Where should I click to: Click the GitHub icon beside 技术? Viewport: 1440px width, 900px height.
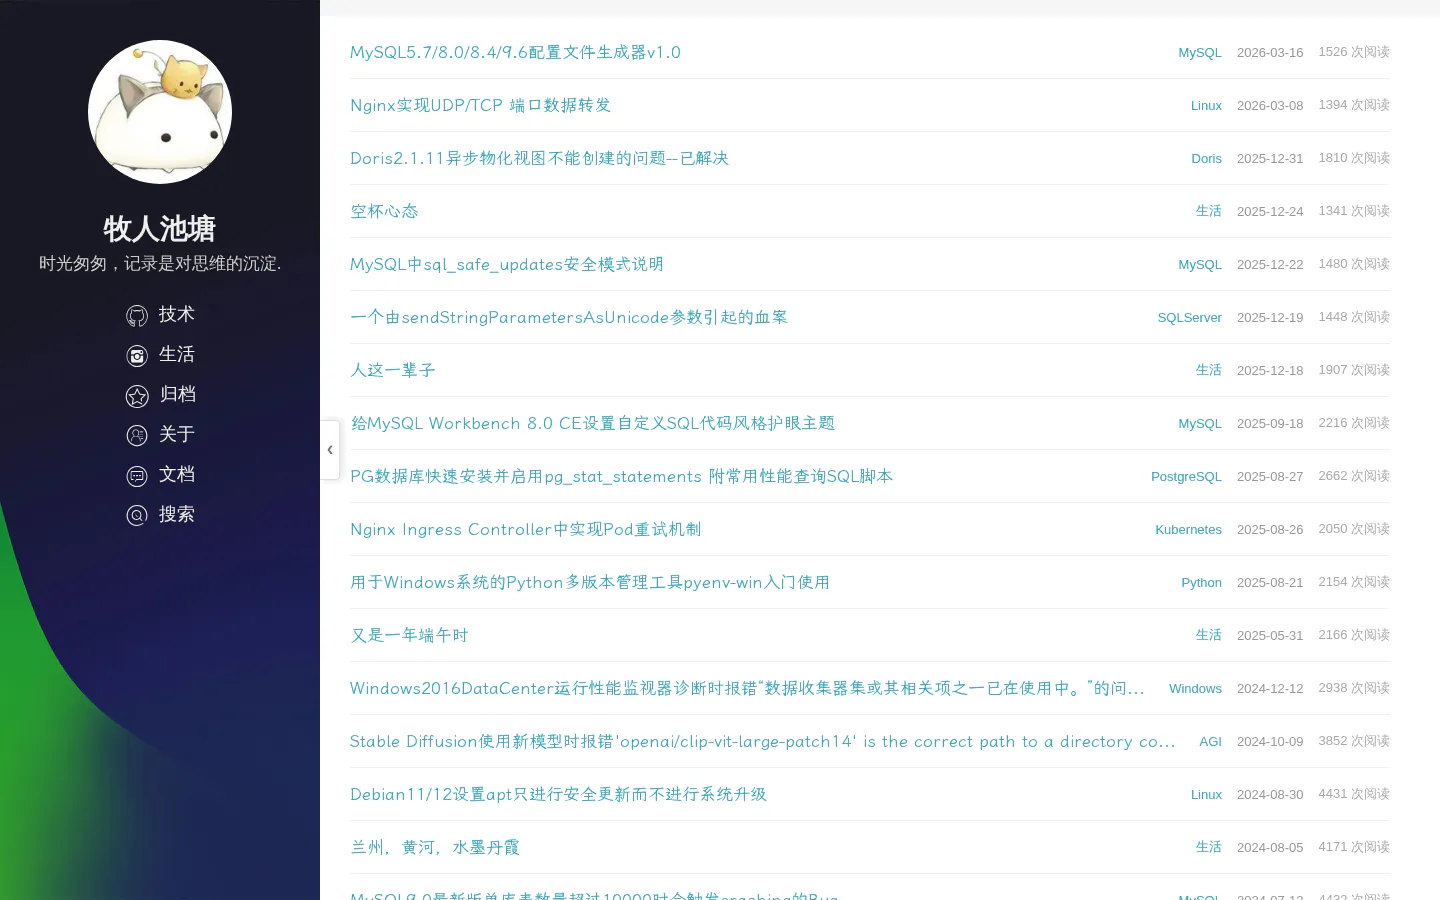[137, 316]
